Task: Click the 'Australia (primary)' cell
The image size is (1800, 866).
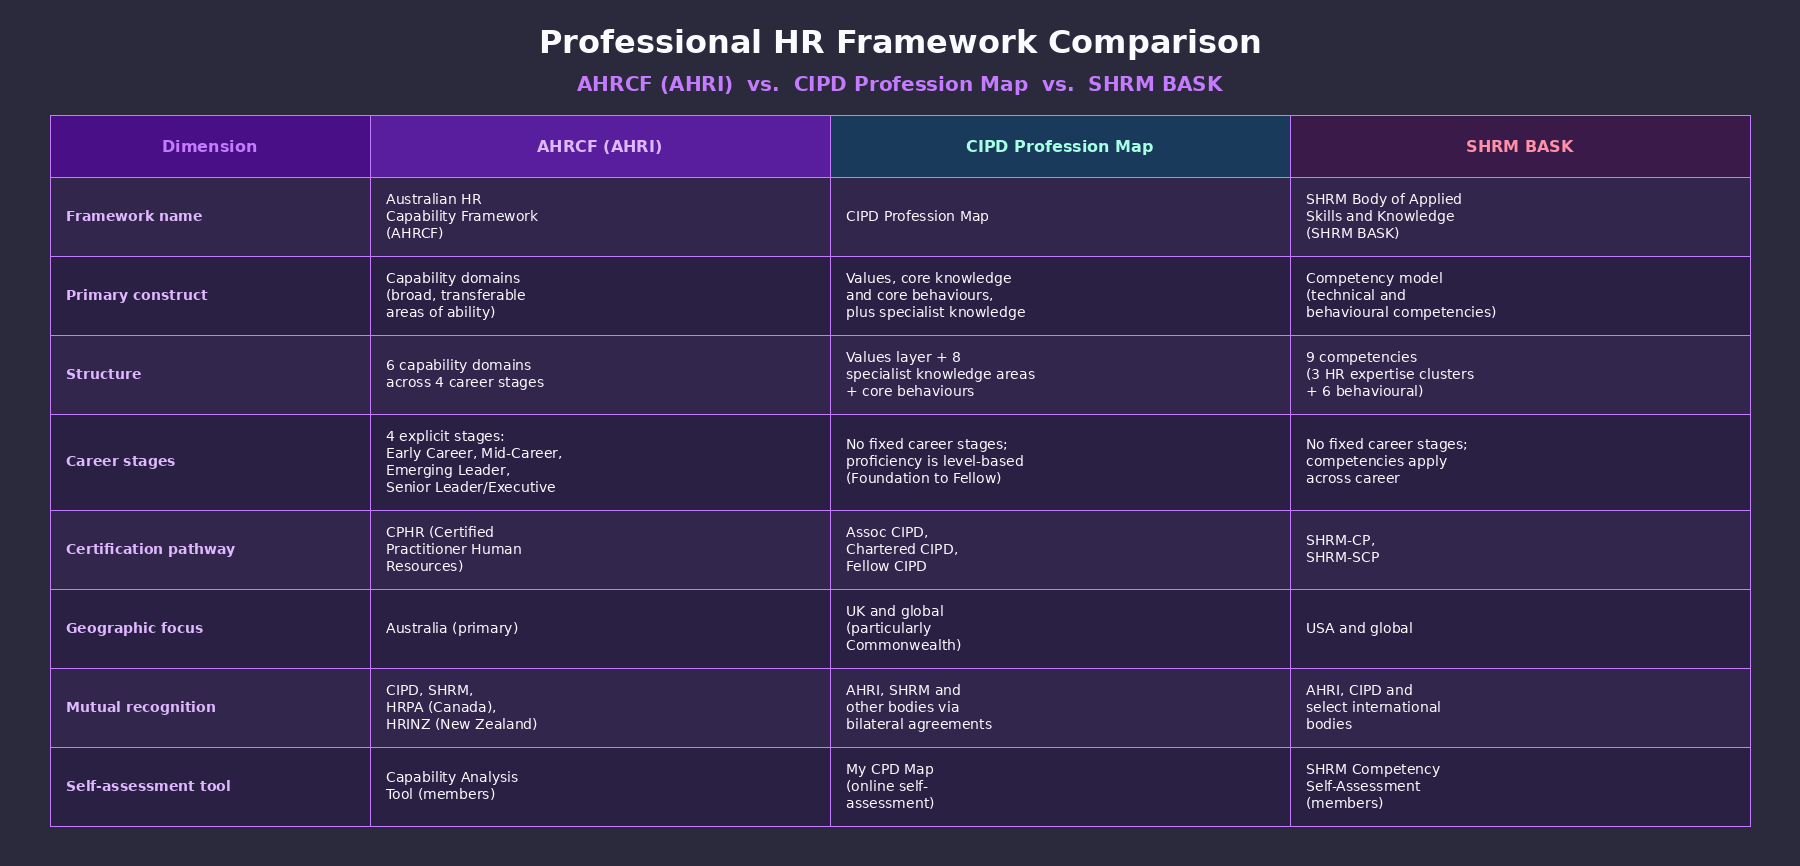Action: pos(600,629)
